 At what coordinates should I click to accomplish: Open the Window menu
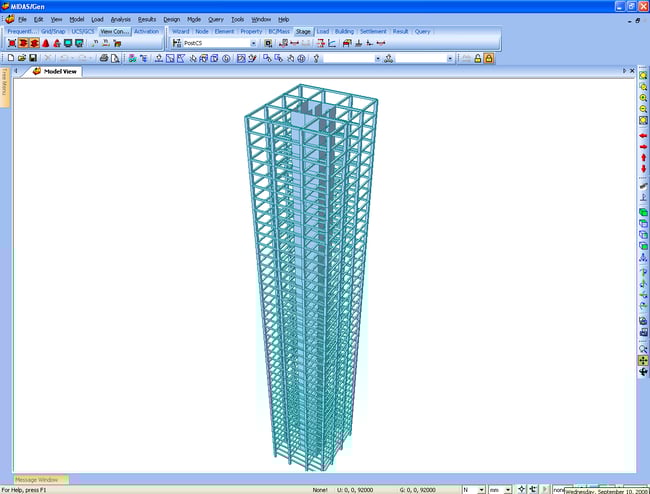[x=261, y=19]
